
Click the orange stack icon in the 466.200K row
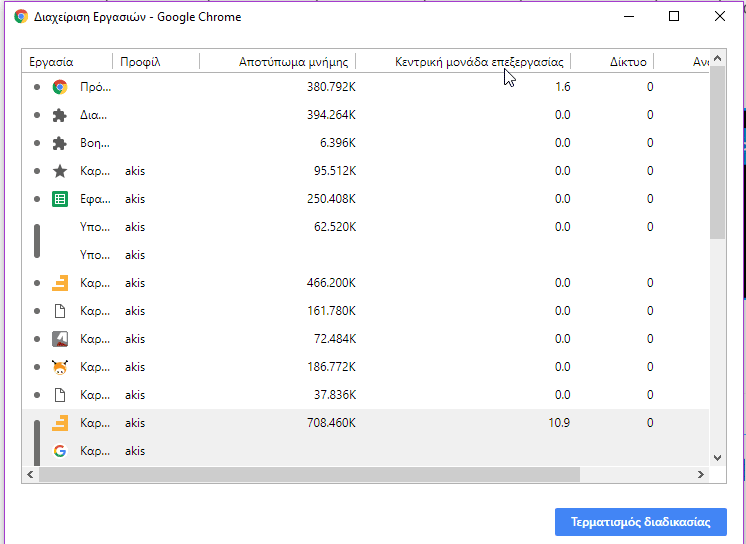pos(60,283)
